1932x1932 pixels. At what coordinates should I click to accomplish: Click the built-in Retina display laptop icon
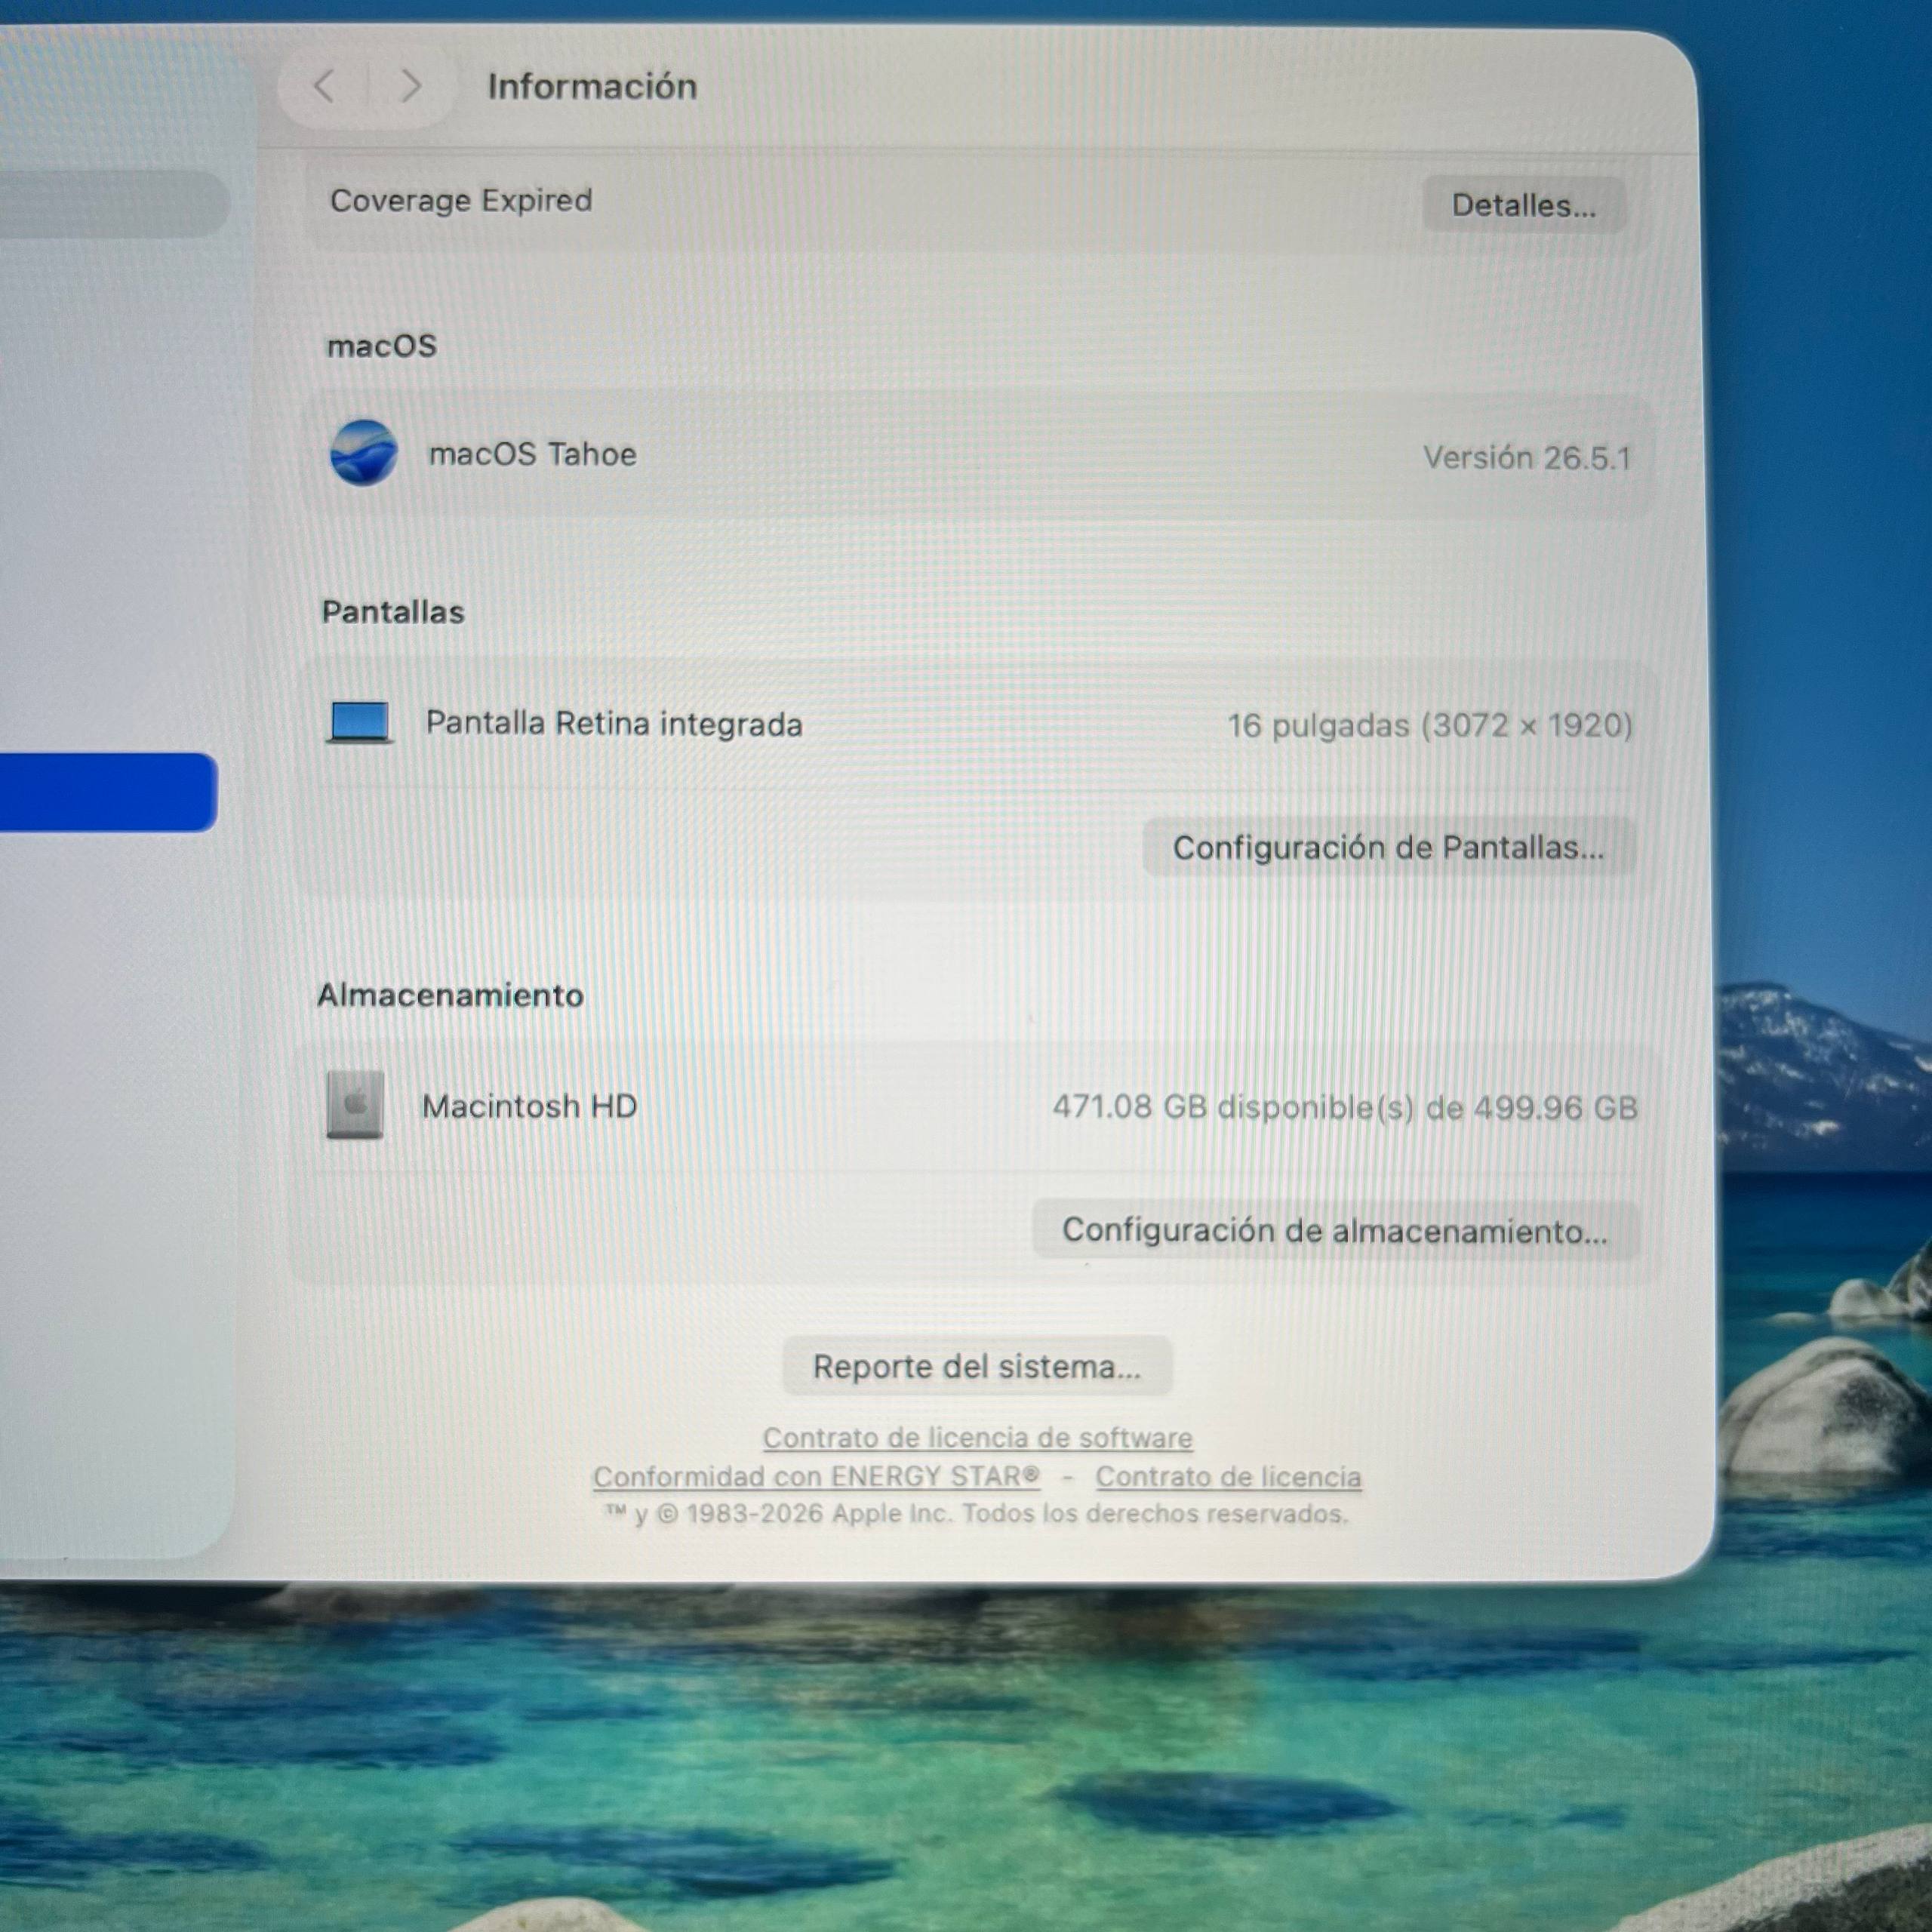click(x=360, y=723)
